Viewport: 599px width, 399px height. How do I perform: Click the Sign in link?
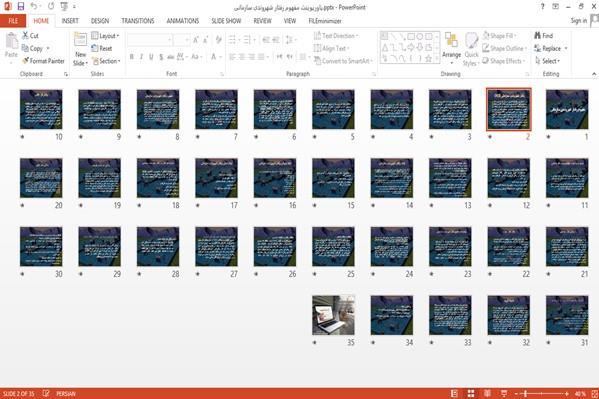[x=579, y=21]
